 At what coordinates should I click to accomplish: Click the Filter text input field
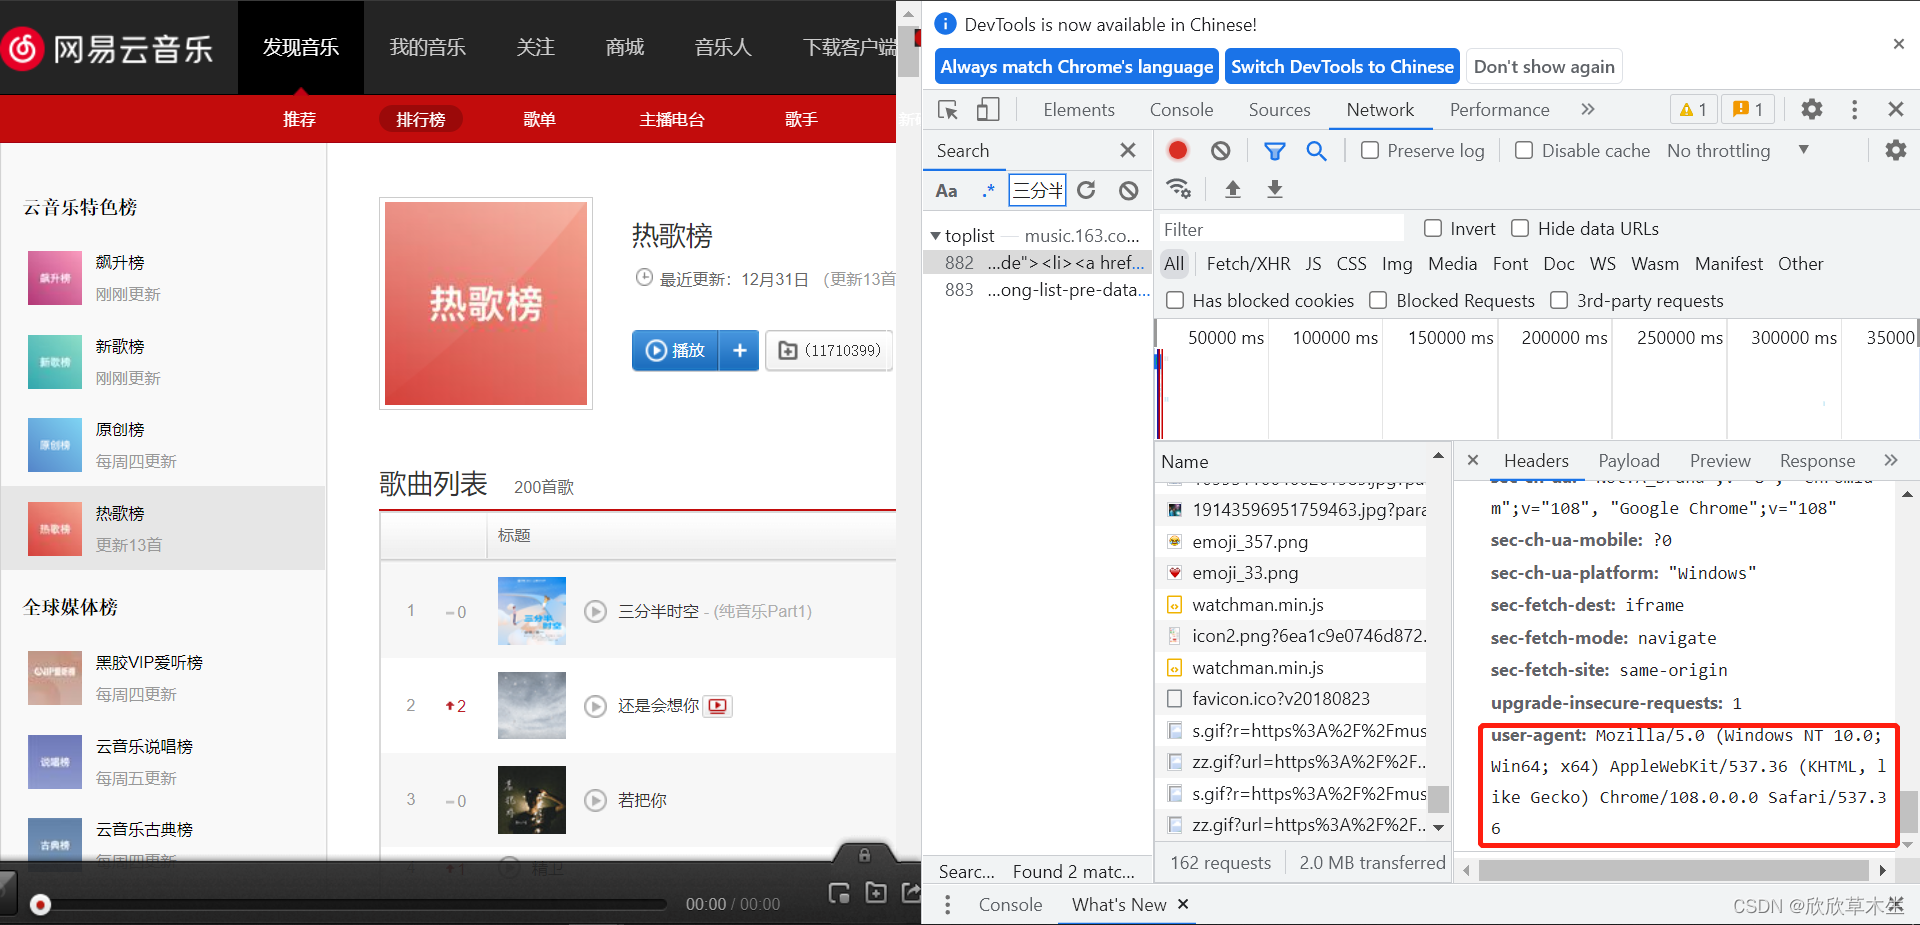coord(1281,229)
